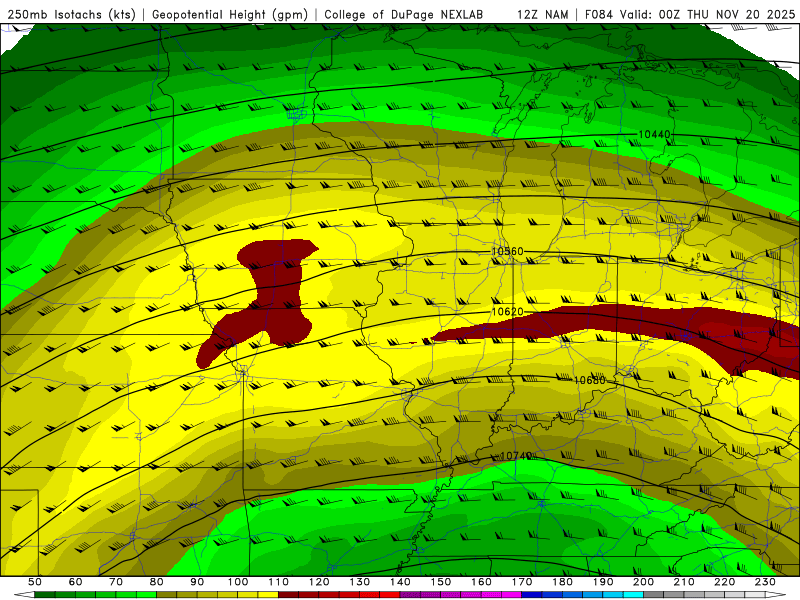
Task: Click the 'College of DuPage NEXLAB' label
Action: click(x=404, y=15)
